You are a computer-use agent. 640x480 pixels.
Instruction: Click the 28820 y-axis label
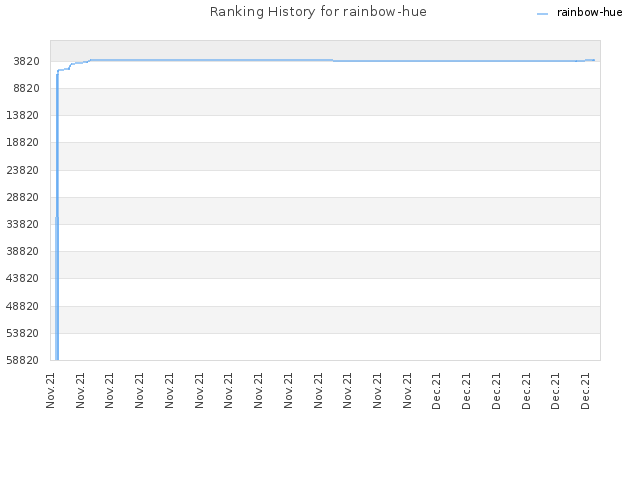tap(23, 198)
